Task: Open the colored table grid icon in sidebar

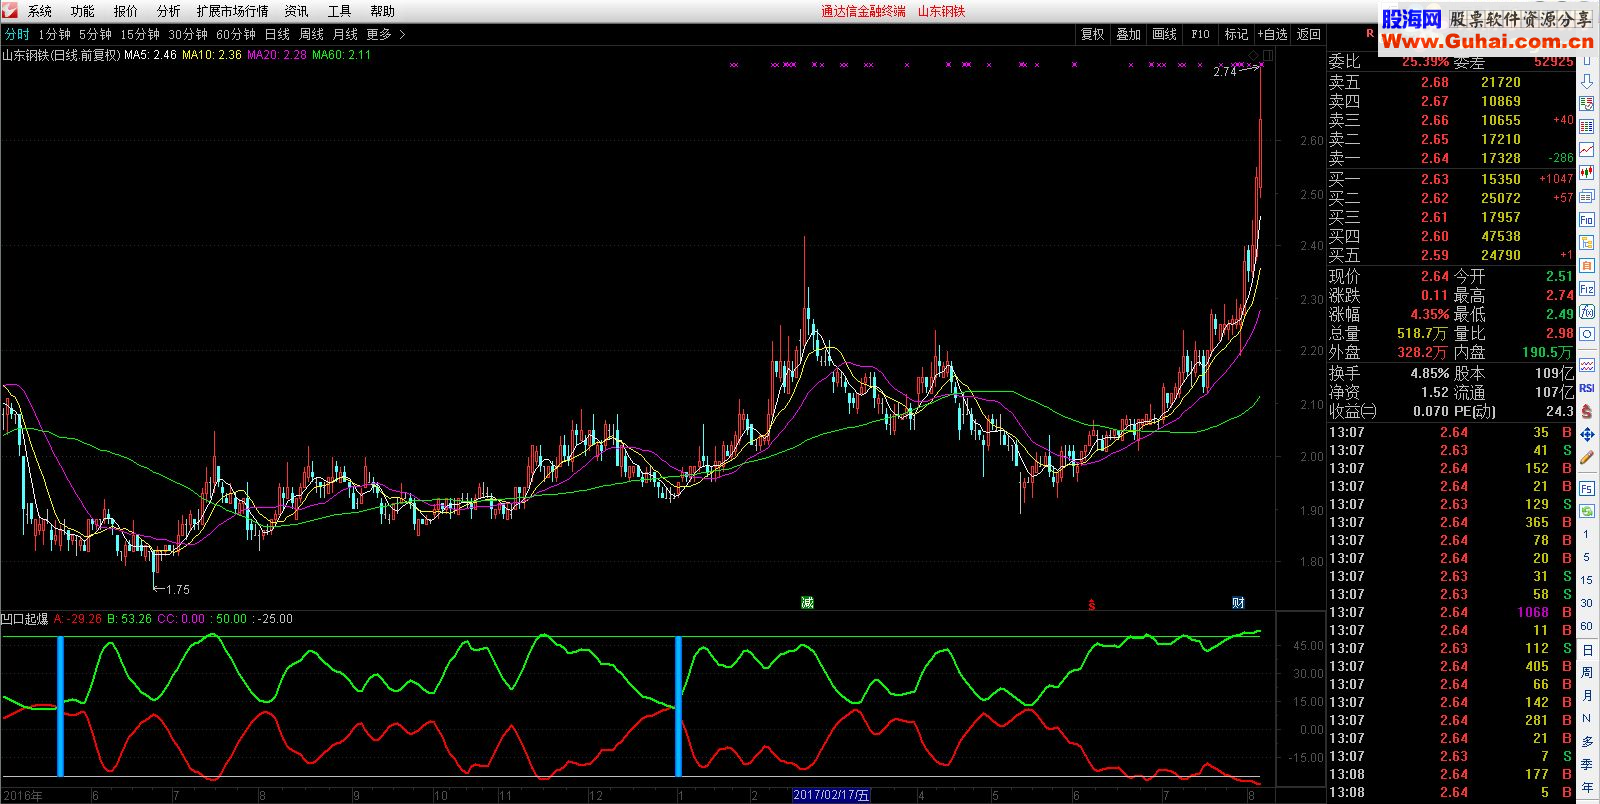Action: pyautogui.click(x=1587, y=126)
